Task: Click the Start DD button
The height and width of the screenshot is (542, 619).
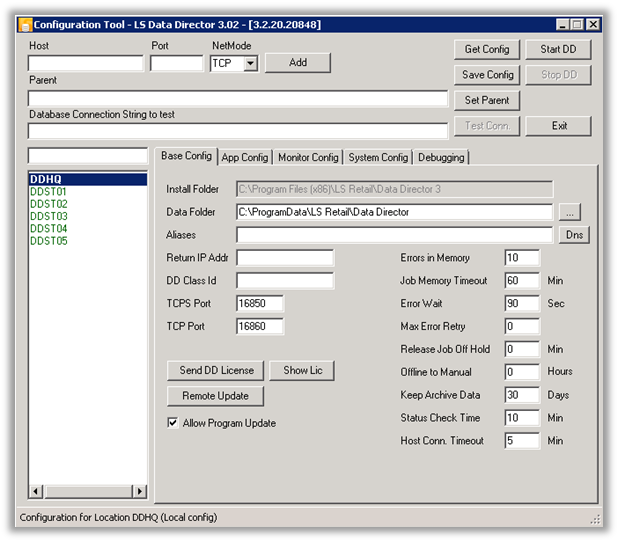Action: point(558,49)
